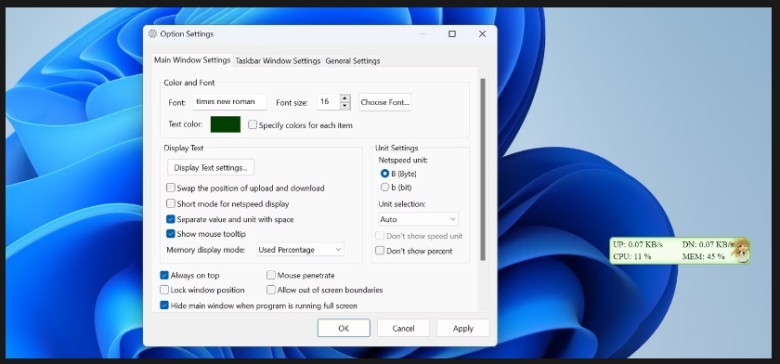
Task: Enable Swap the position of upload and download
Action: click(x=171, y=188)
